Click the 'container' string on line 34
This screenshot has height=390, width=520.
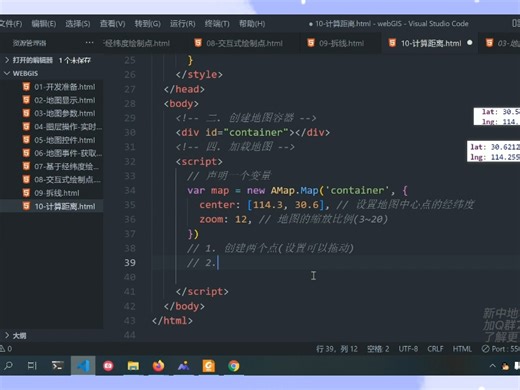click(x=357, y=190)
